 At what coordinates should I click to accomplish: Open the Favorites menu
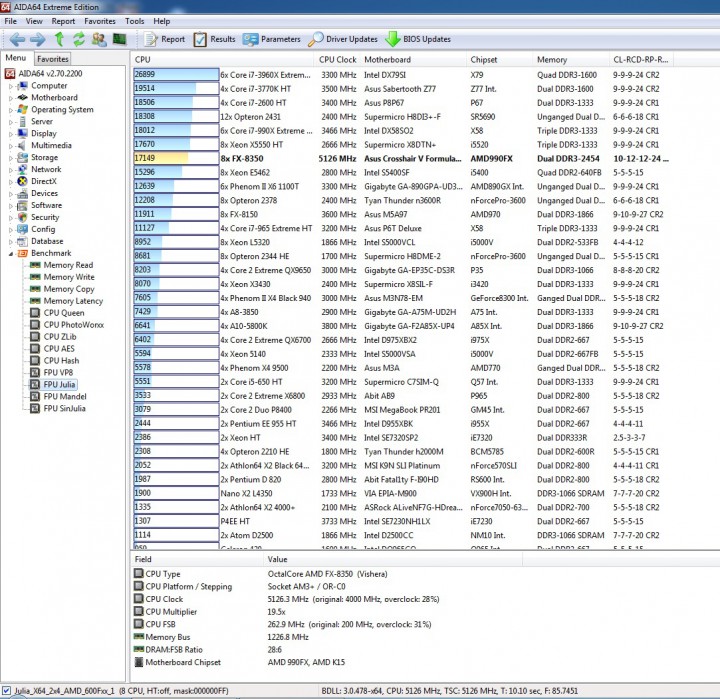(x=100, y=21)
